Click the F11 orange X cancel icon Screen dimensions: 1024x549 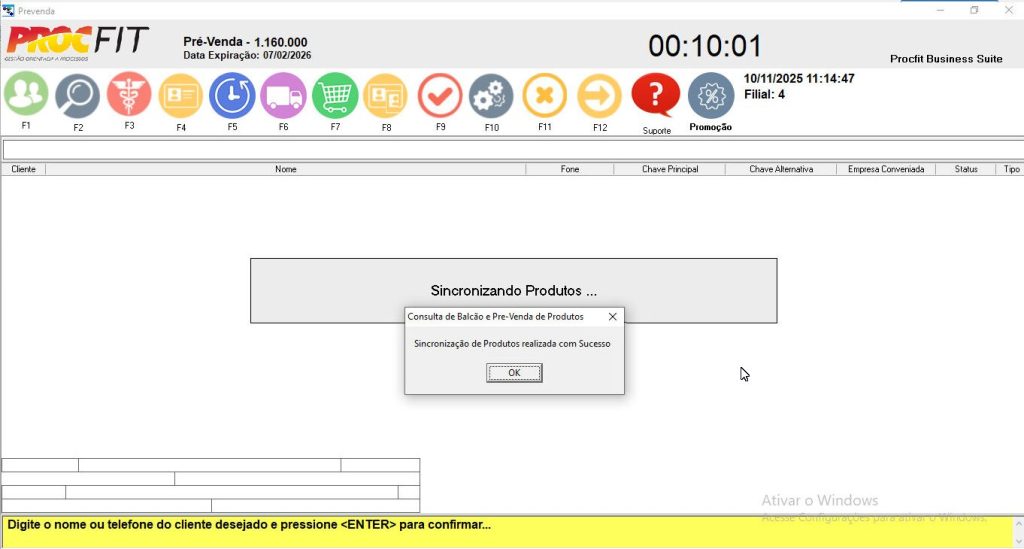point(544,96)
